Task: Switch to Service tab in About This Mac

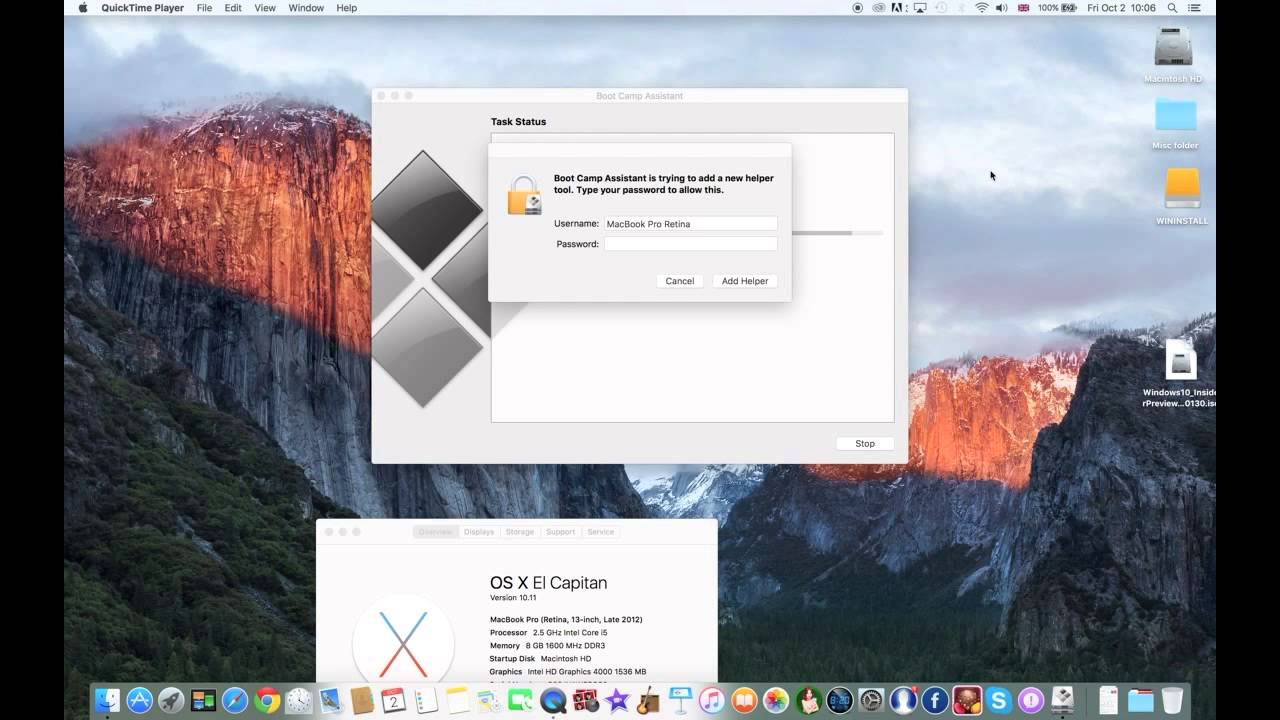Action: click(x=601, y=532)
